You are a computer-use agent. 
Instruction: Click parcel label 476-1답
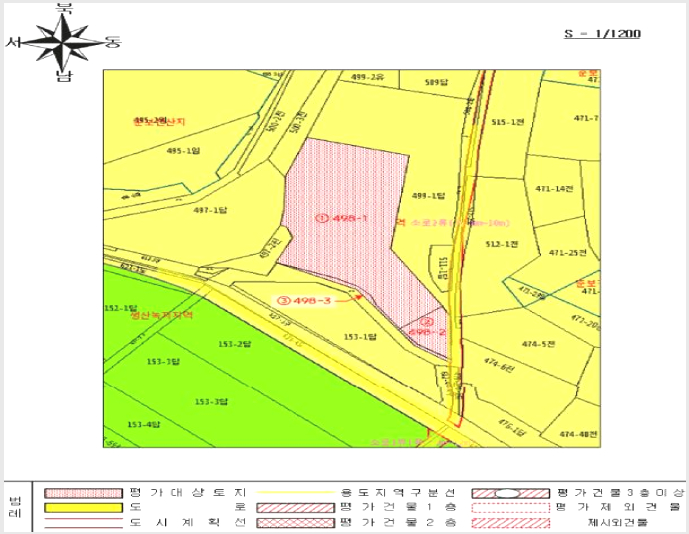click(x=511, y=428)
